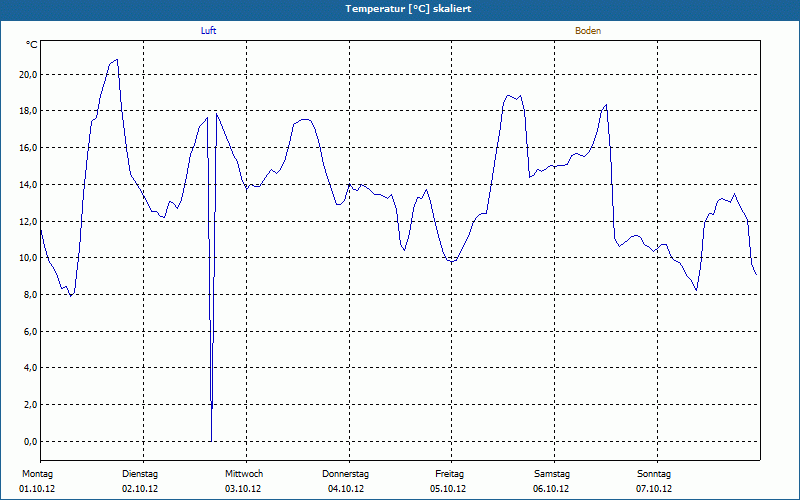Select the 6,0 axis value
Screen dimensions: 800x500
coord(31,331)
